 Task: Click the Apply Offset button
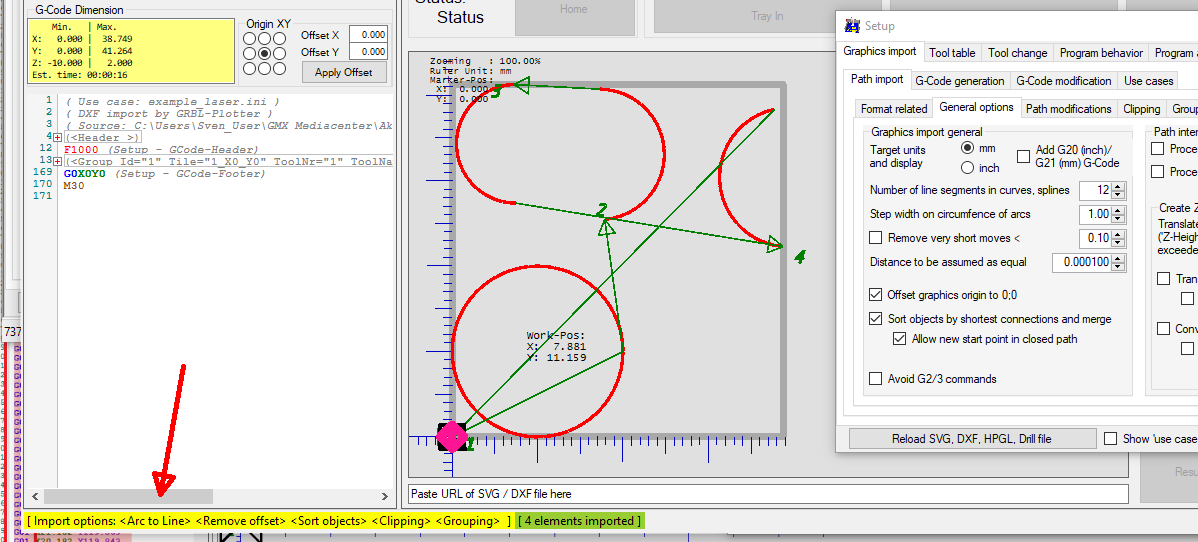coord(344,72)
